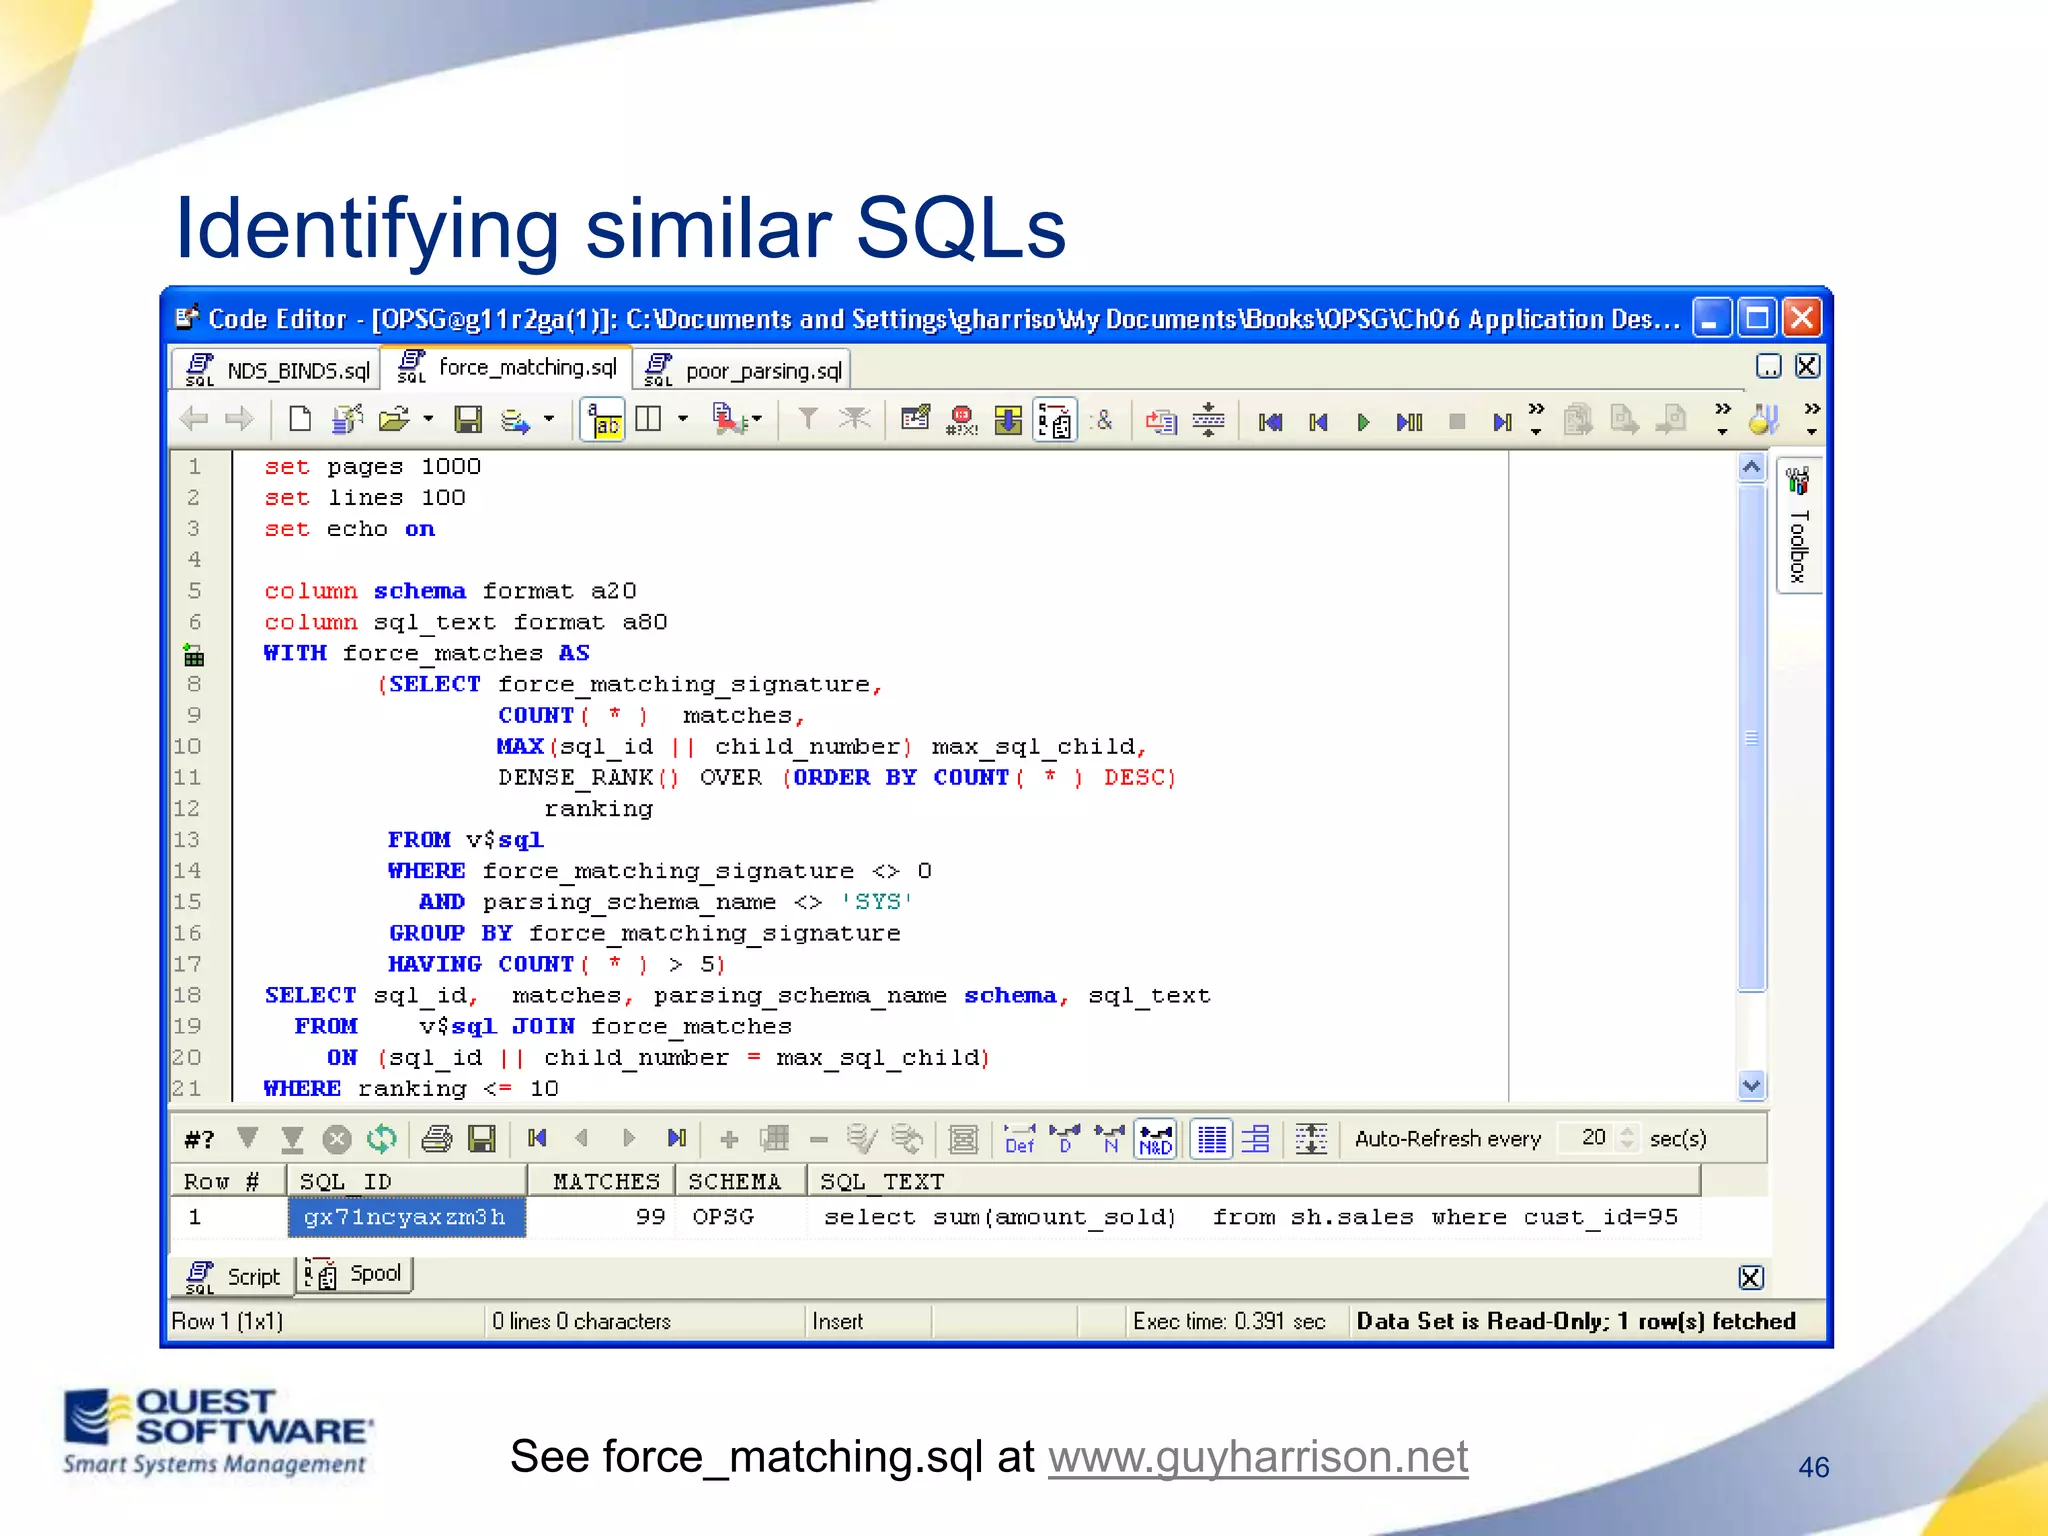
Task: Open the Toolbox side panel
Action: coord(1799,527)
